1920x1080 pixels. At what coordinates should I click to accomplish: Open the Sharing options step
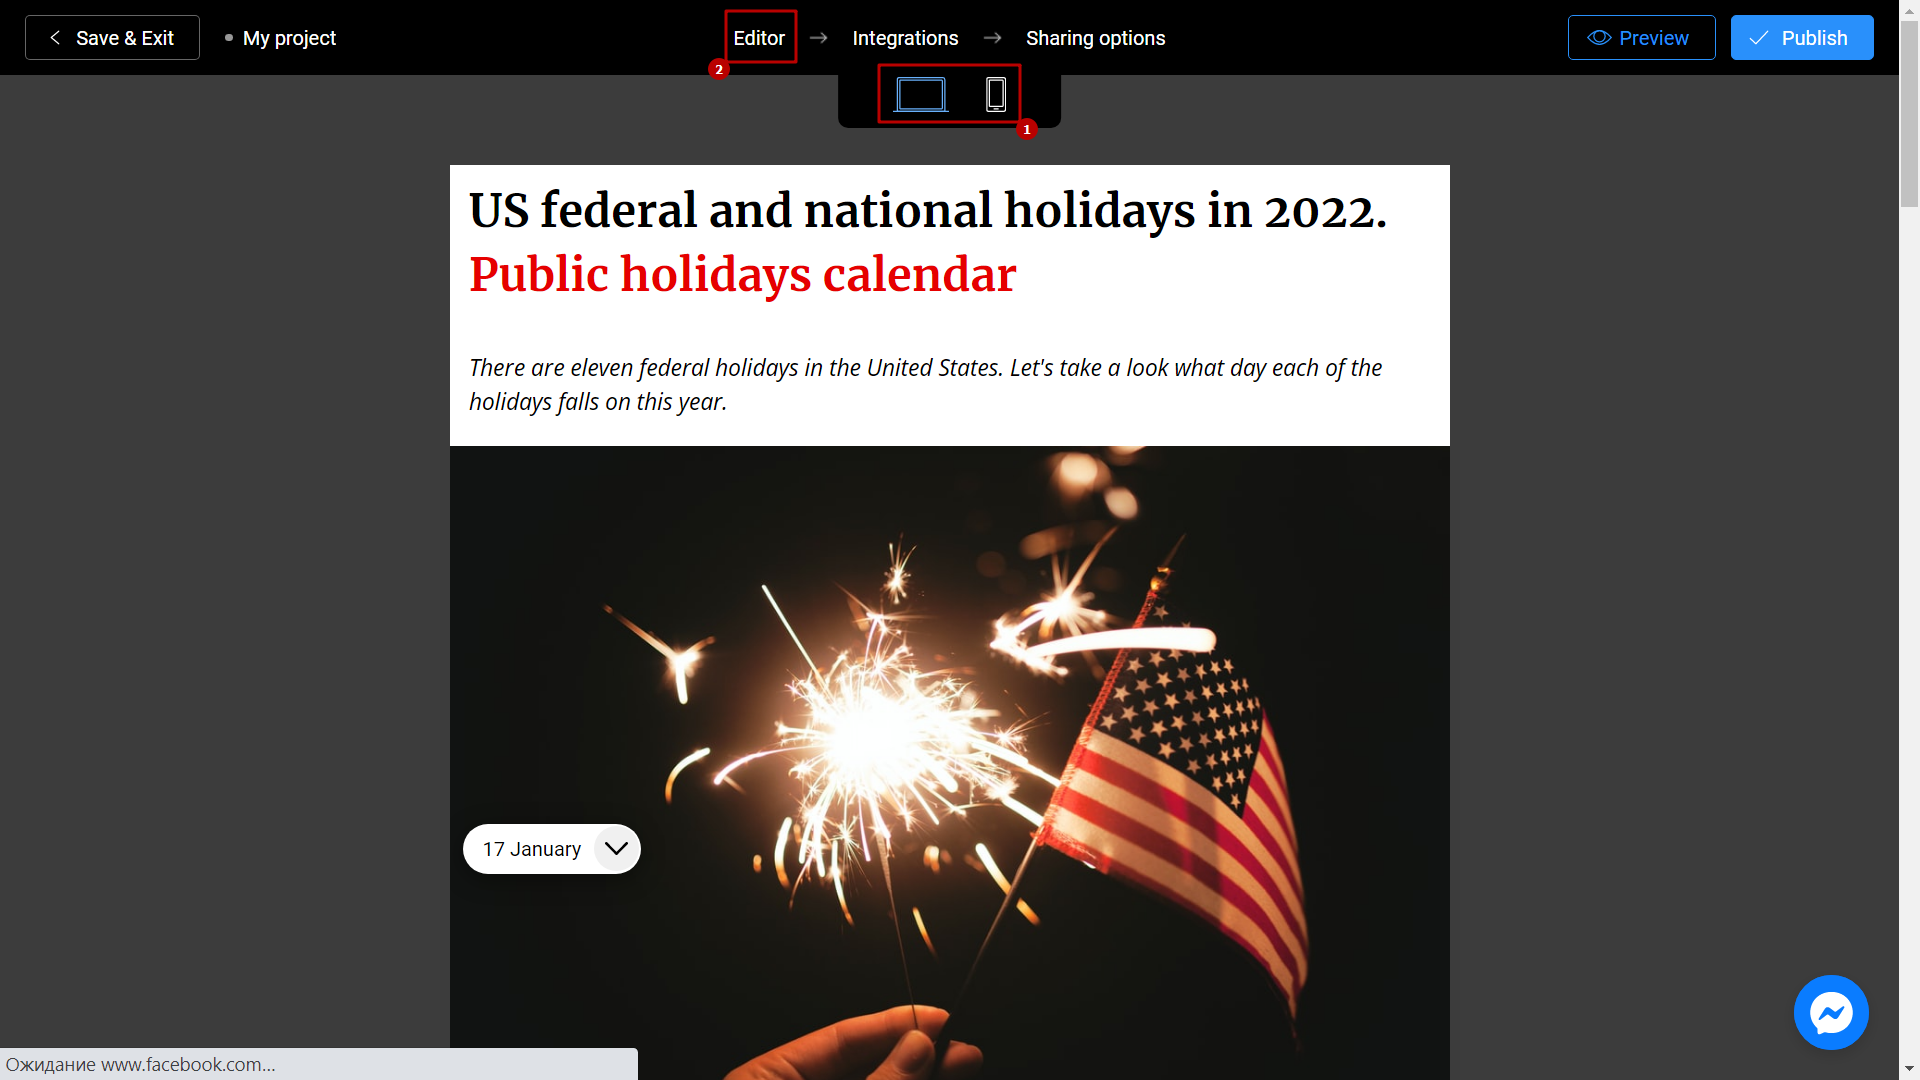[1096, 37]
